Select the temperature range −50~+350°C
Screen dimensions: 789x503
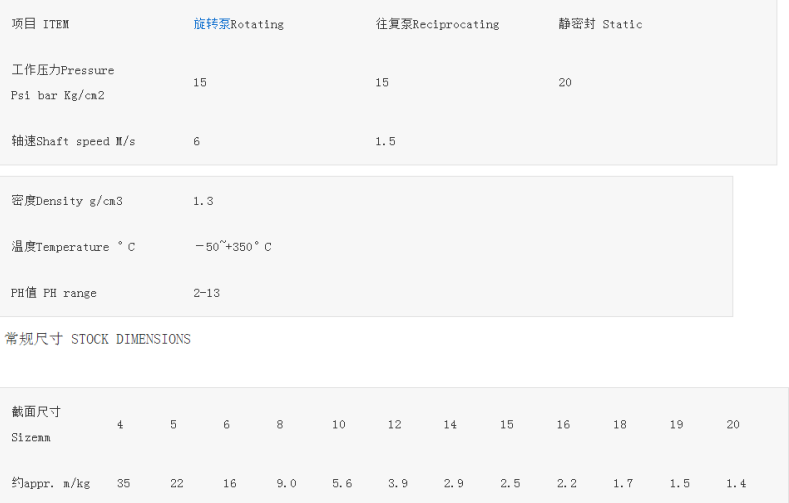(233, 246)
